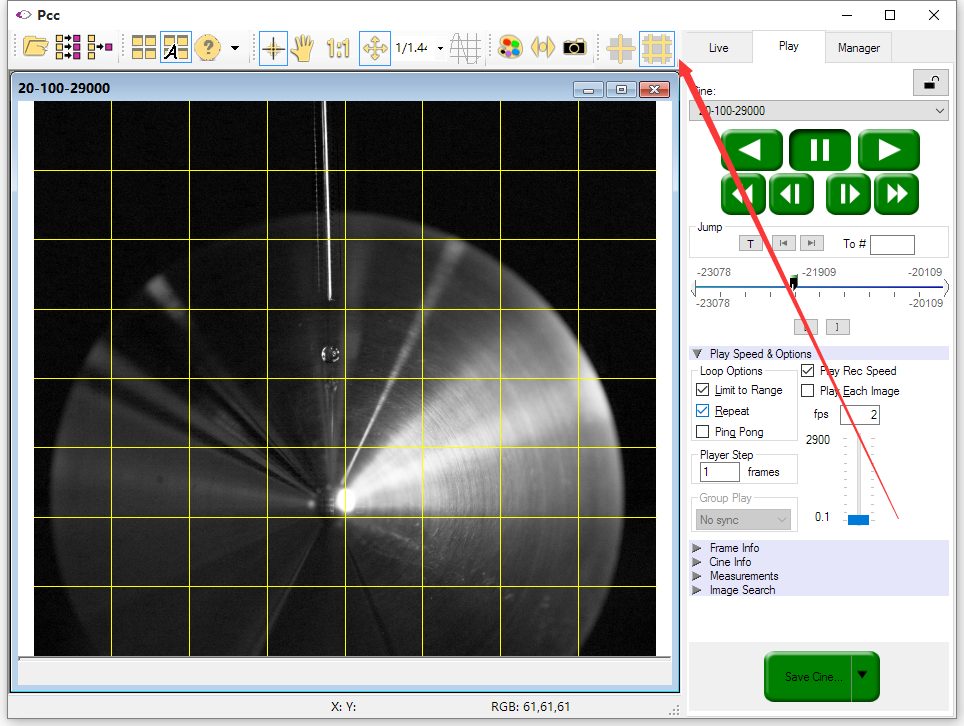Minimize the 20-100-29000 image window

pyautogui.click(x=588, y=90)
